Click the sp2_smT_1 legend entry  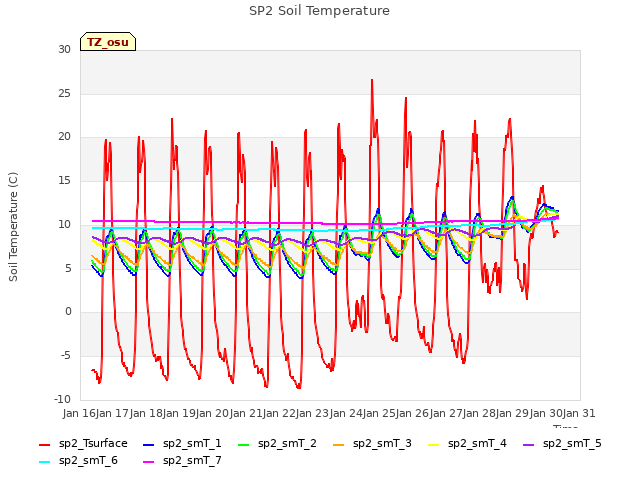pos(182,444)
